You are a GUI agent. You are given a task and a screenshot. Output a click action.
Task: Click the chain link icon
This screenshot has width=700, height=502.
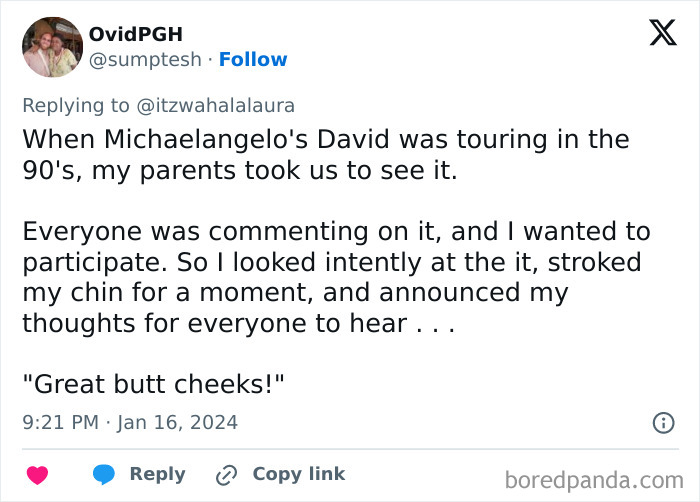[226, 475]
